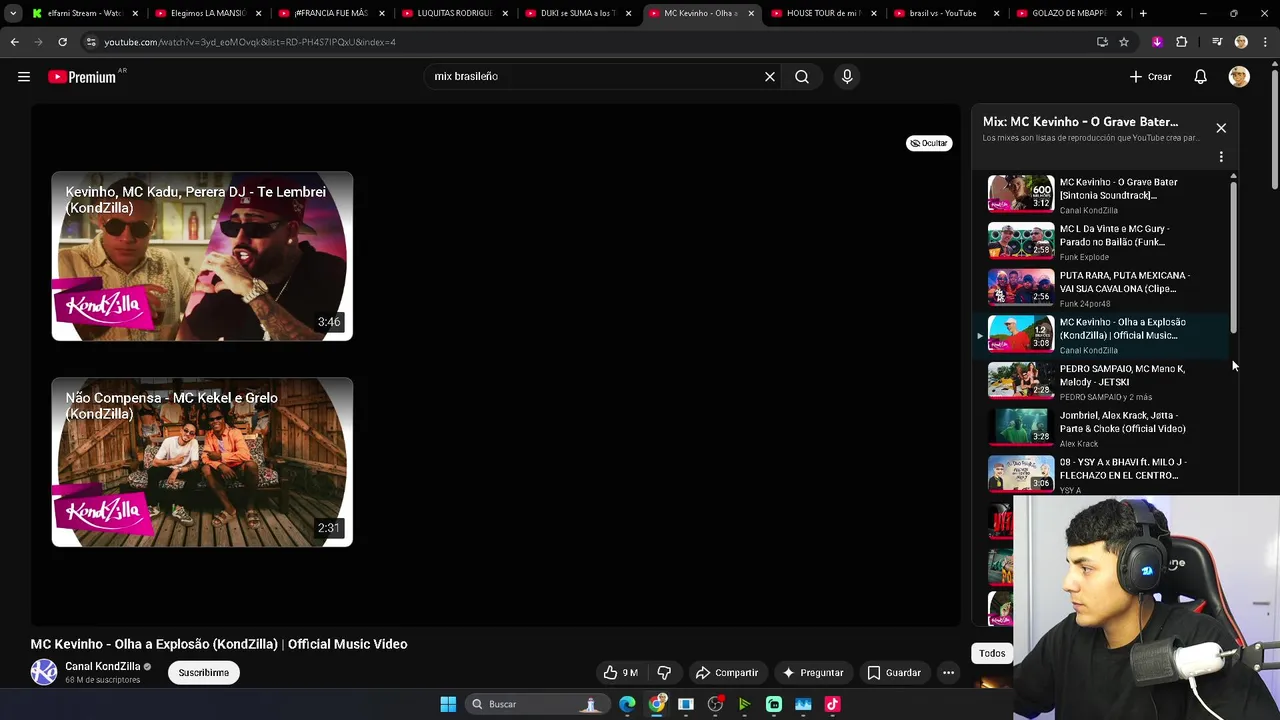Open the Mix playlist three-dot options
The width and height of the screenshot is (1280, 720).
(1221, 157)
